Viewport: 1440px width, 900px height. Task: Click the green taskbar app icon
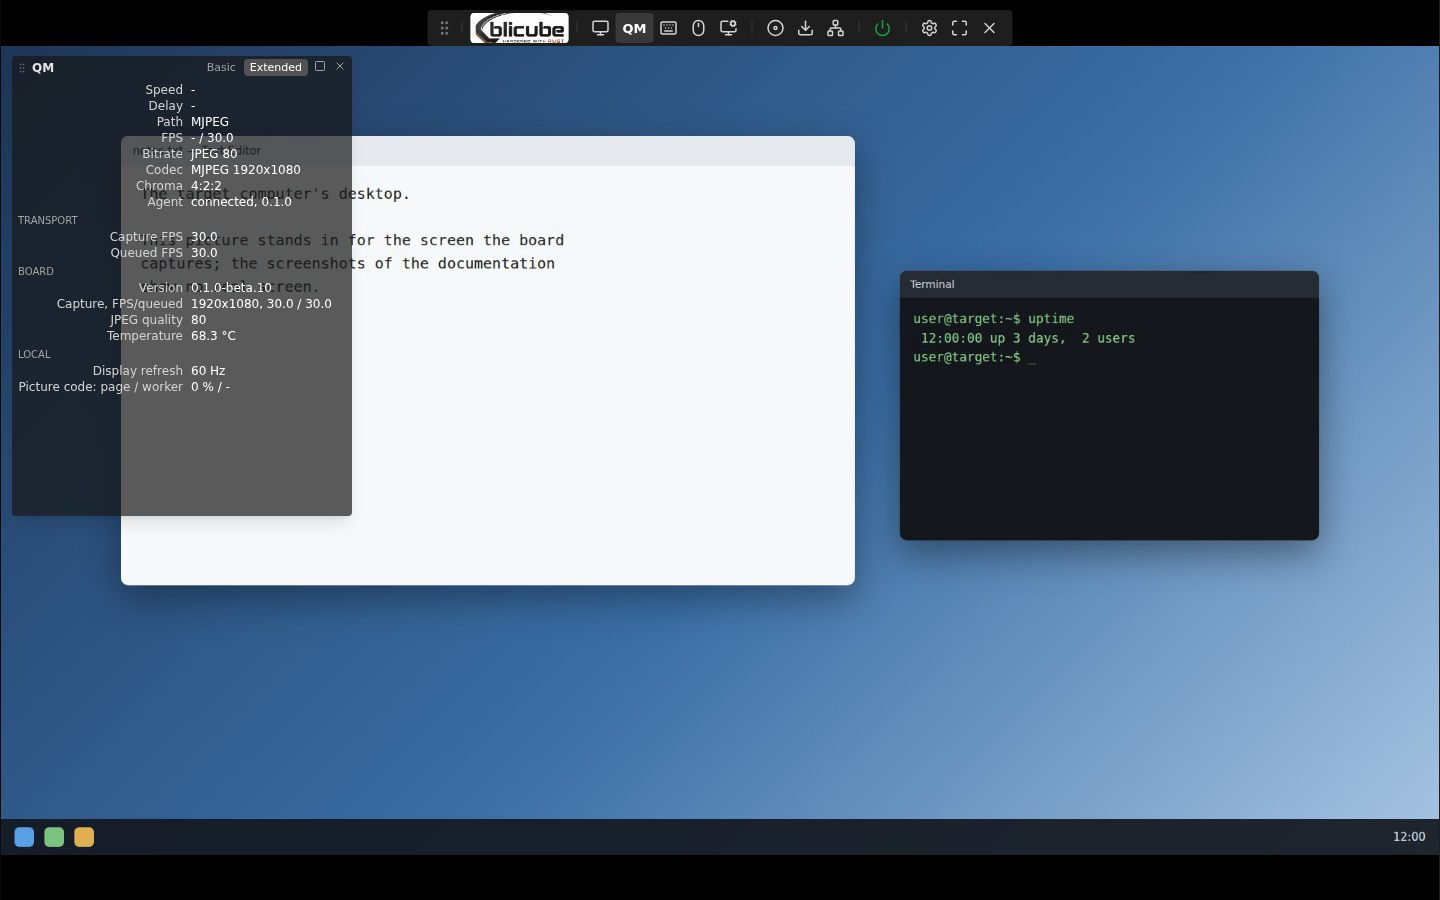click(x=54, y=837)
